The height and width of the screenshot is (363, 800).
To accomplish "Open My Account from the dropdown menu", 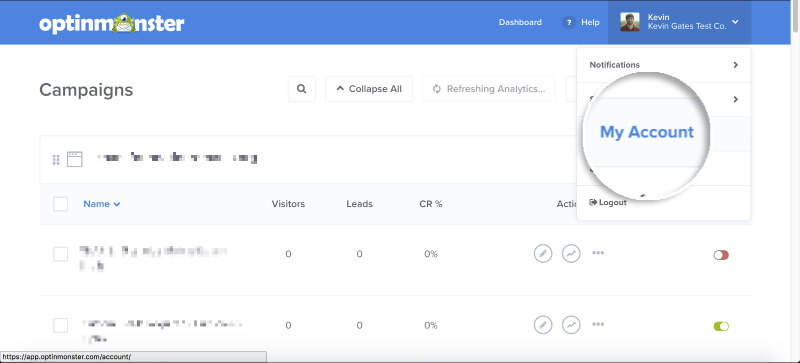I will click(x=646, y=132).
